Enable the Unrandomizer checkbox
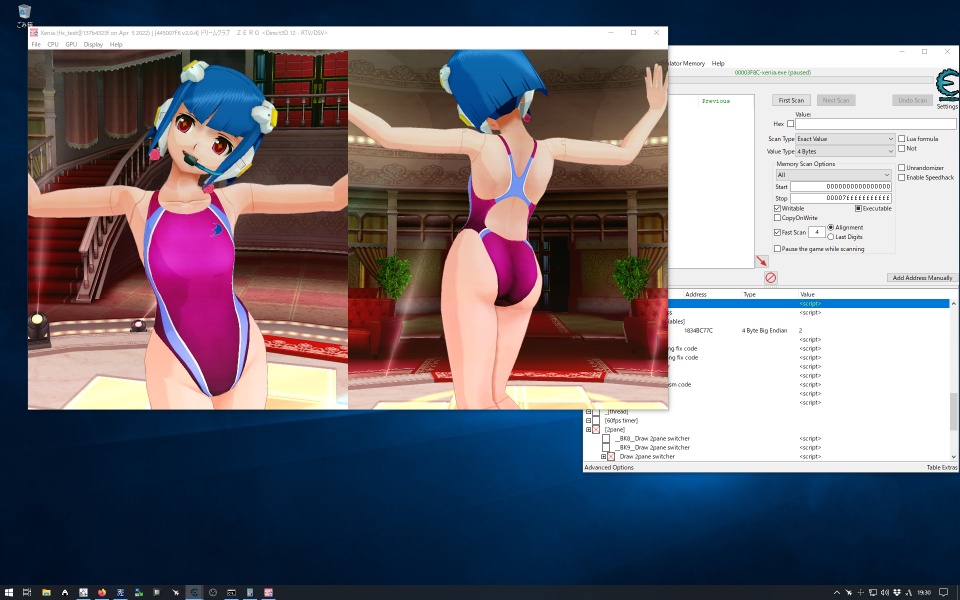This screenshot has height=600, width=960. tap(902, 168)
